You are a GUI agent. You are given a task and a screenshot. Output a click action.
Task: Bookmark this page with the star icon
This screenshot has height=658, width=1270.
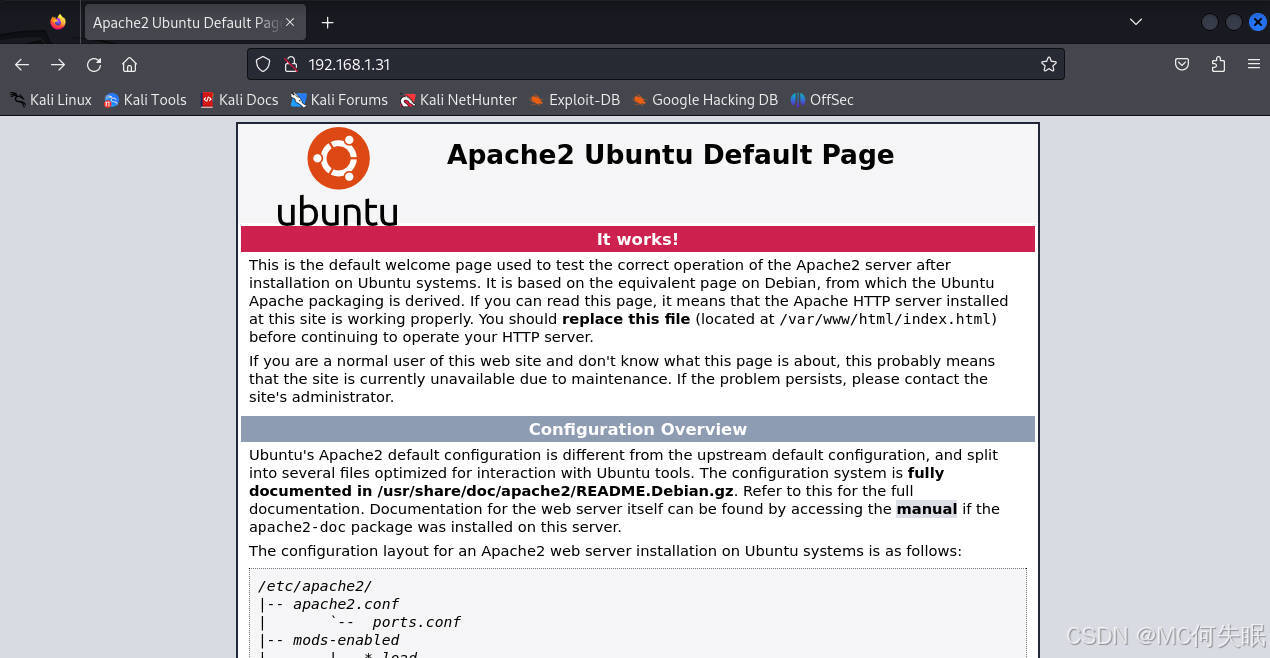1048,64
